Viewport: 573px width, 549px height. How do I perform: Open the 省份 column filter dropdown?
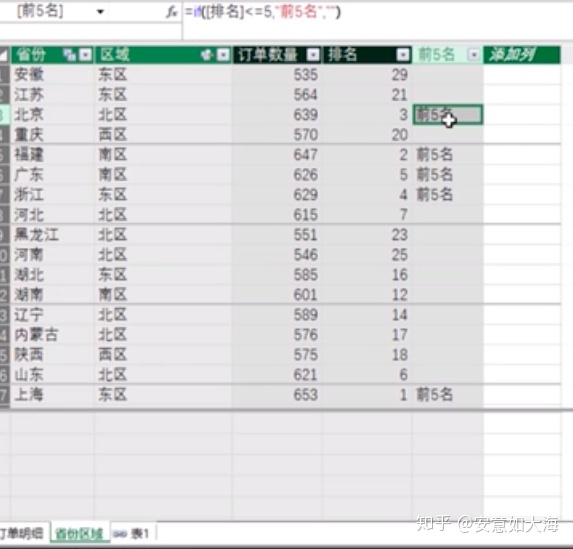point(86,55)
